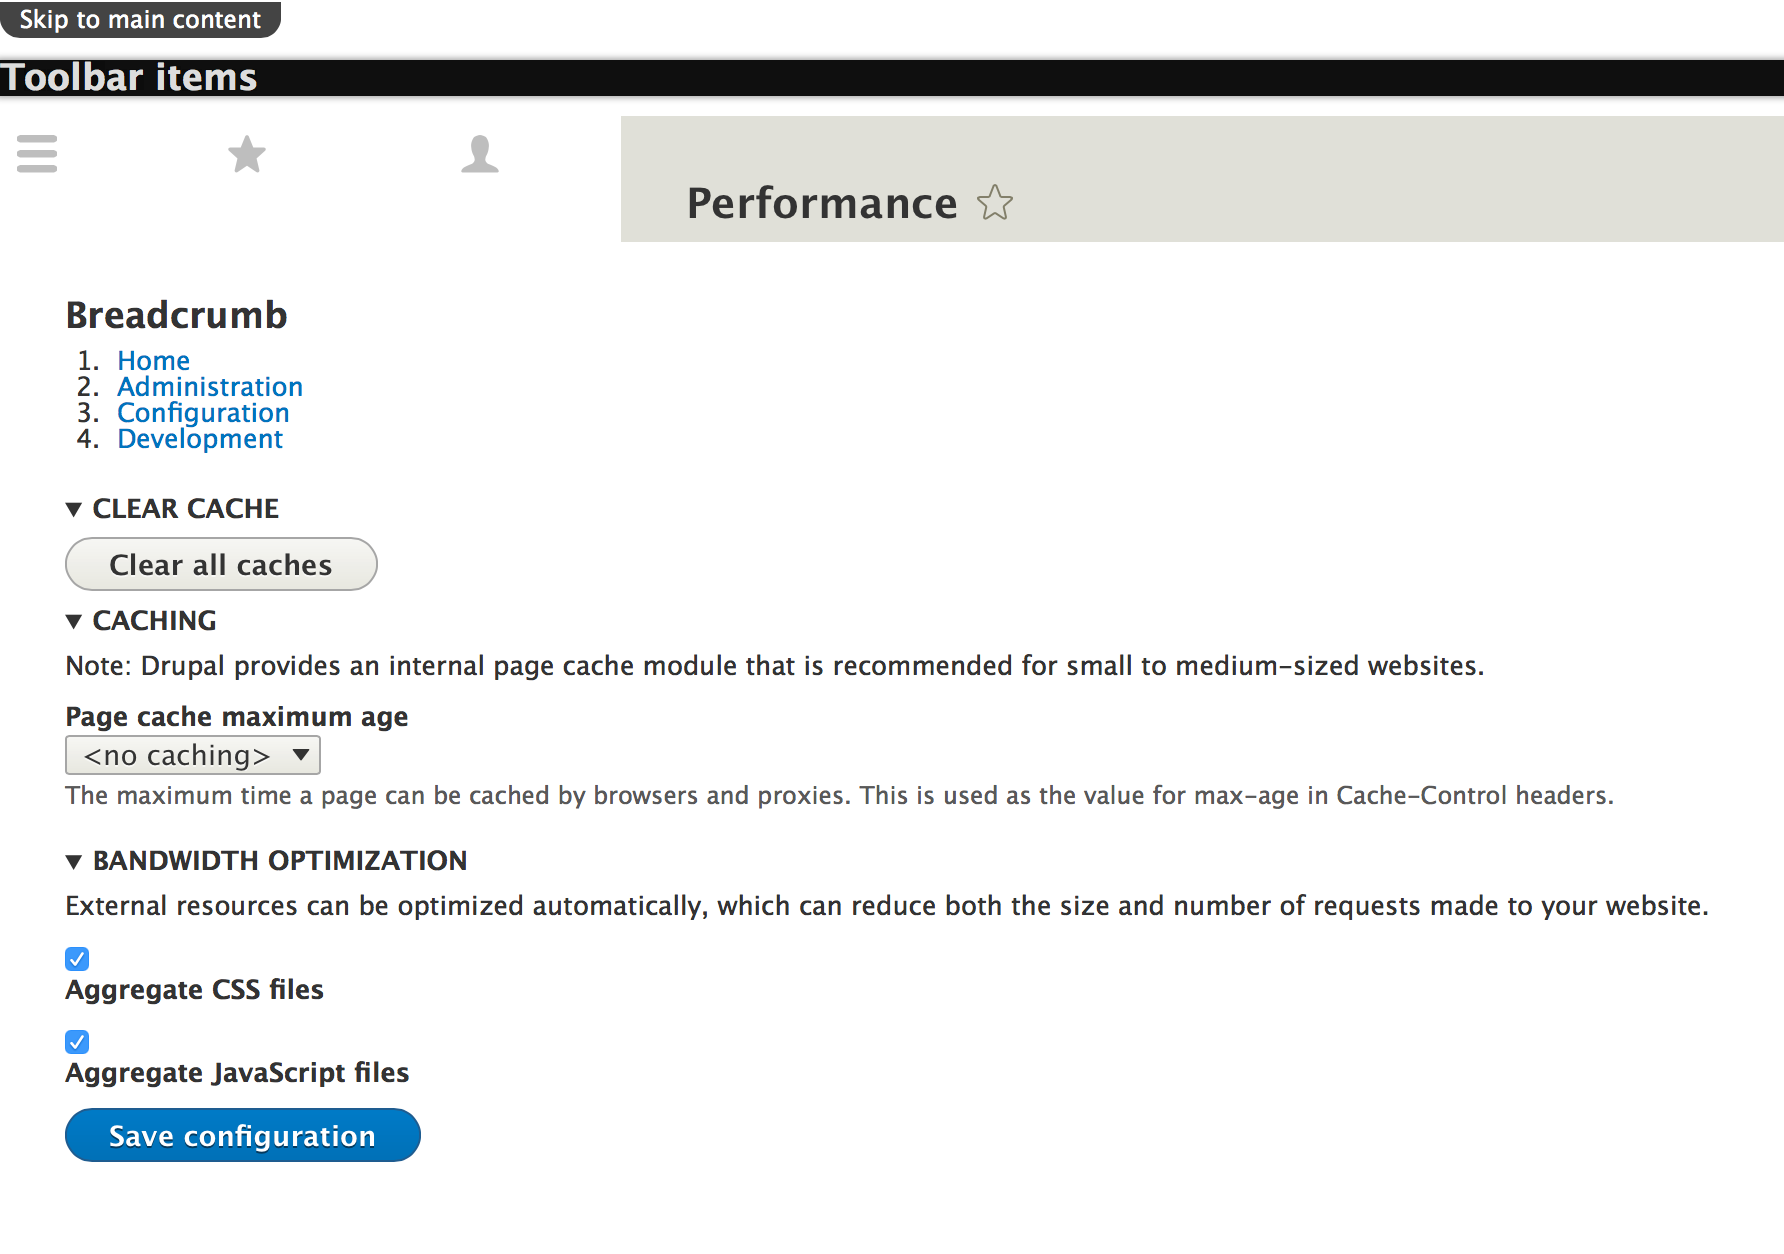This screenshot has width=1784, height=1254.
Task: Go to Home breadcrumb link
Action: 153,360
